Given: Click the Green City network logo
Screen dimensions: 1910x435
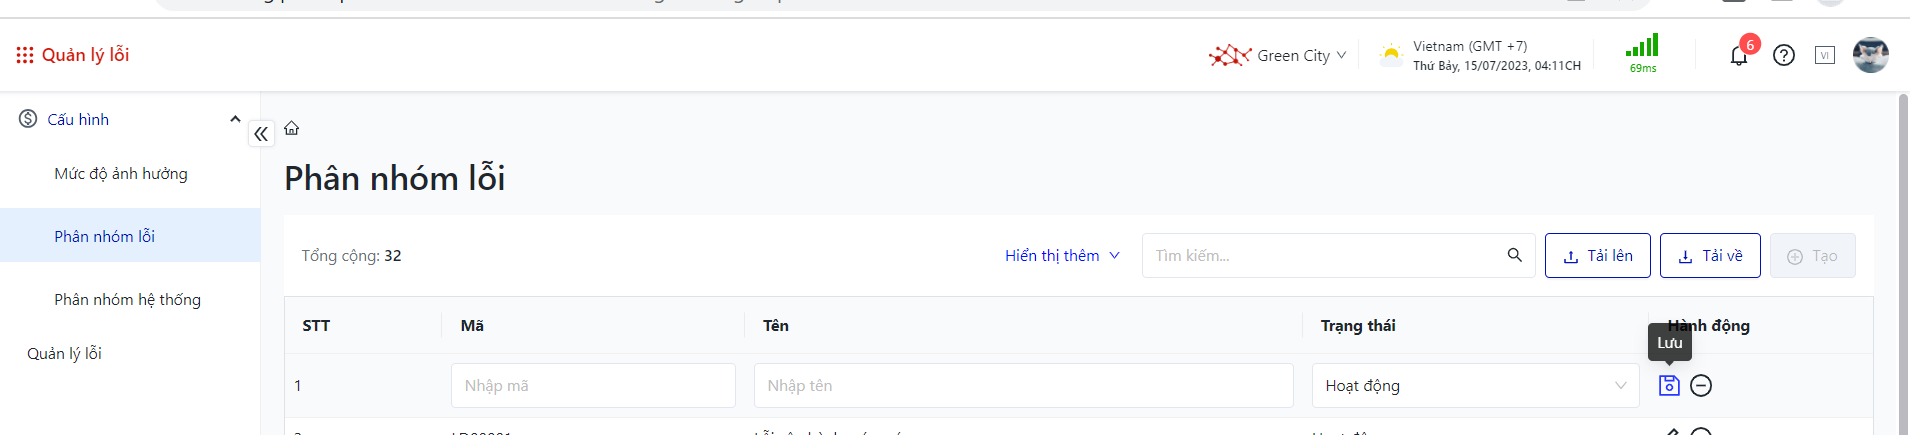Looking at the screenshot, I should point(1229,55).
